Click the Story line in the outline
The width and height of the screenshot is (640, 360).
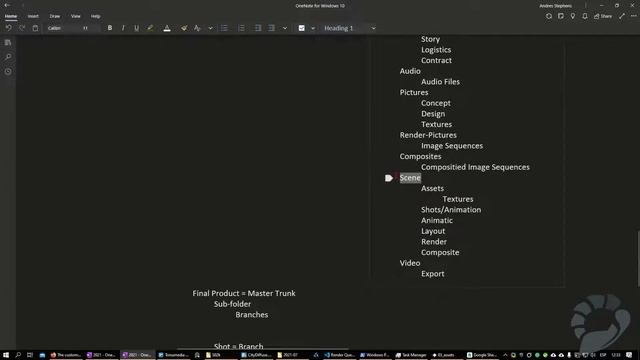[431, 39]
